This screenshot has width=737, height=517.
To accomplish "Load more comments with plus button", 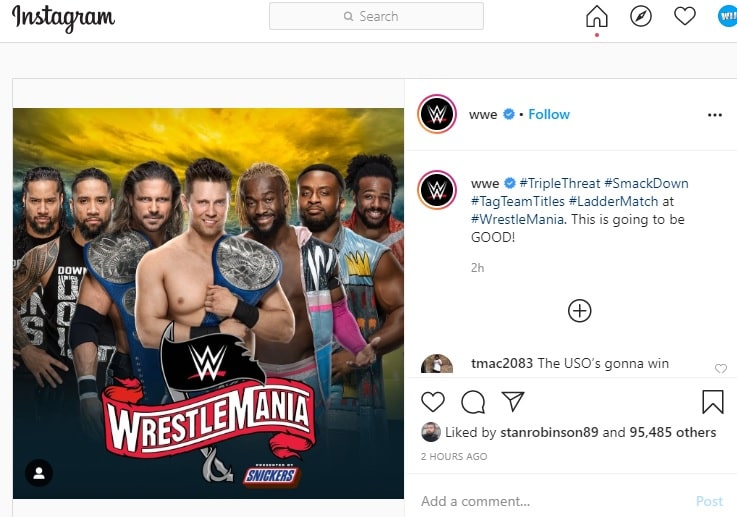I will (x=579, y=310).
